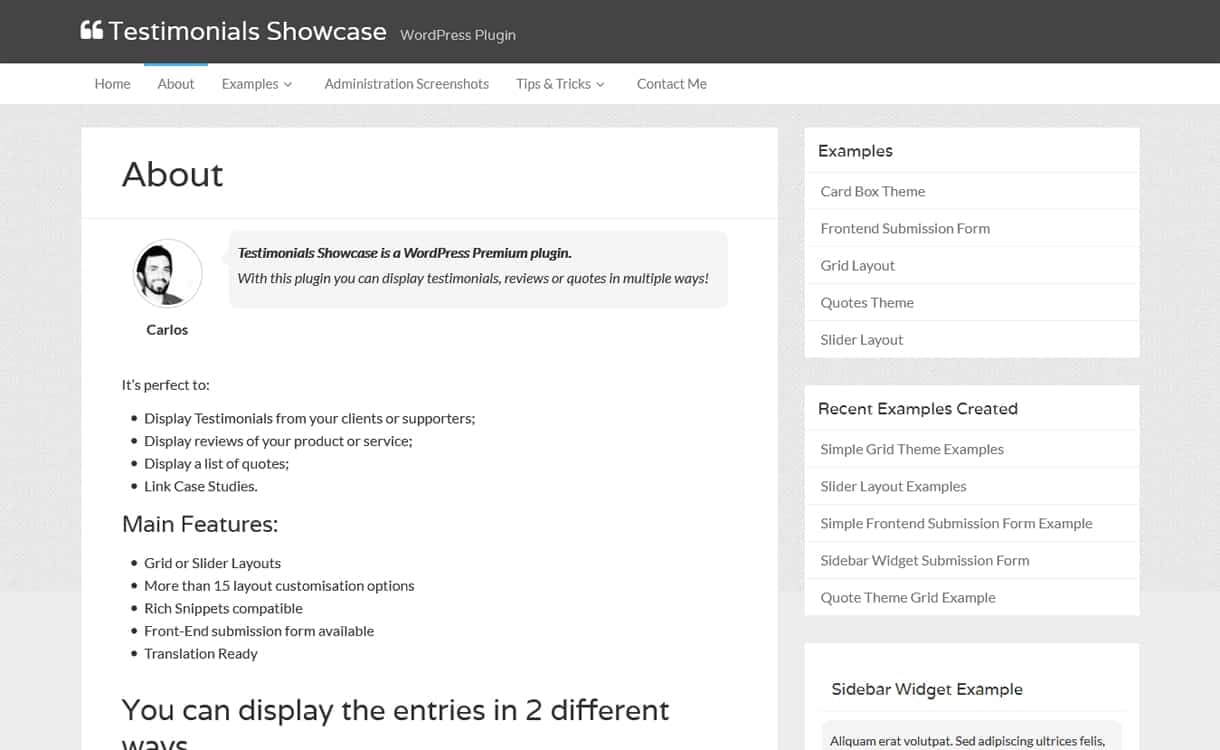
Task: Open the Examples menu
Action: point(250,84)
